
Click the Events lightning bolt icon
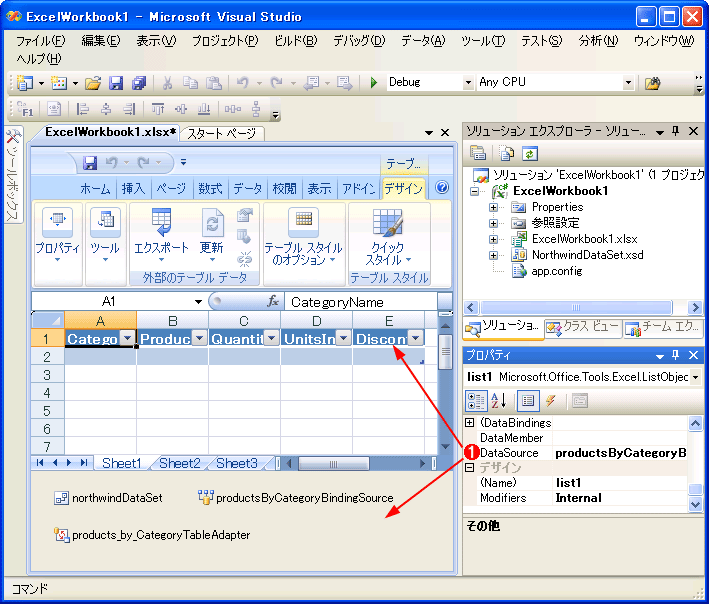pyautogui.click(x=550, y=401)
